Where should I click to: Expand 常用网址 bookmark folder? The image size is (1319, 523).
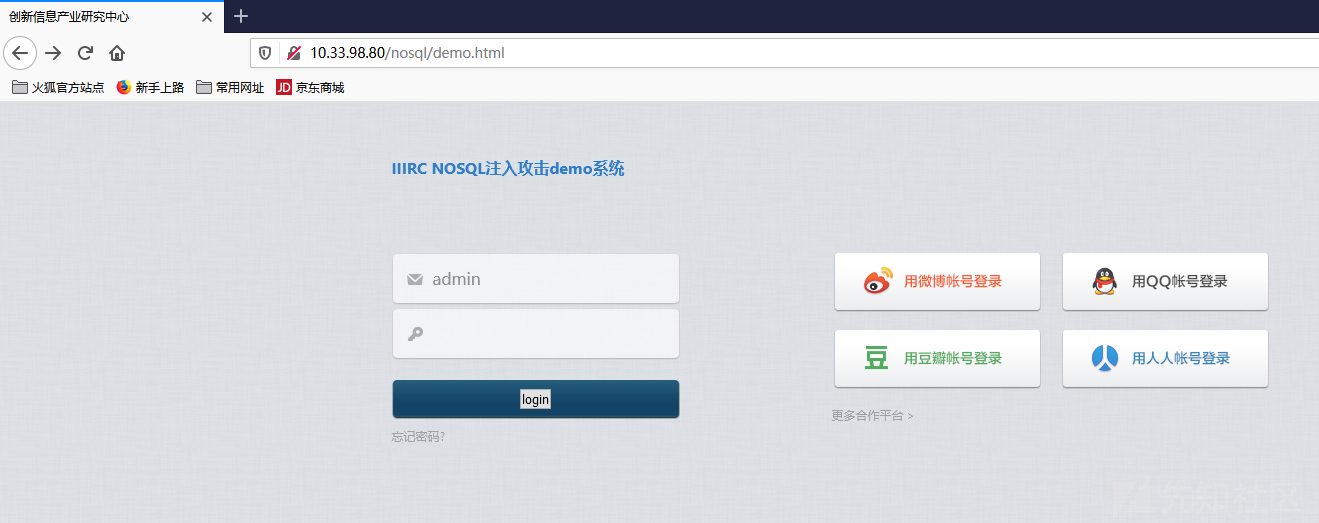[x=230, y=88]
